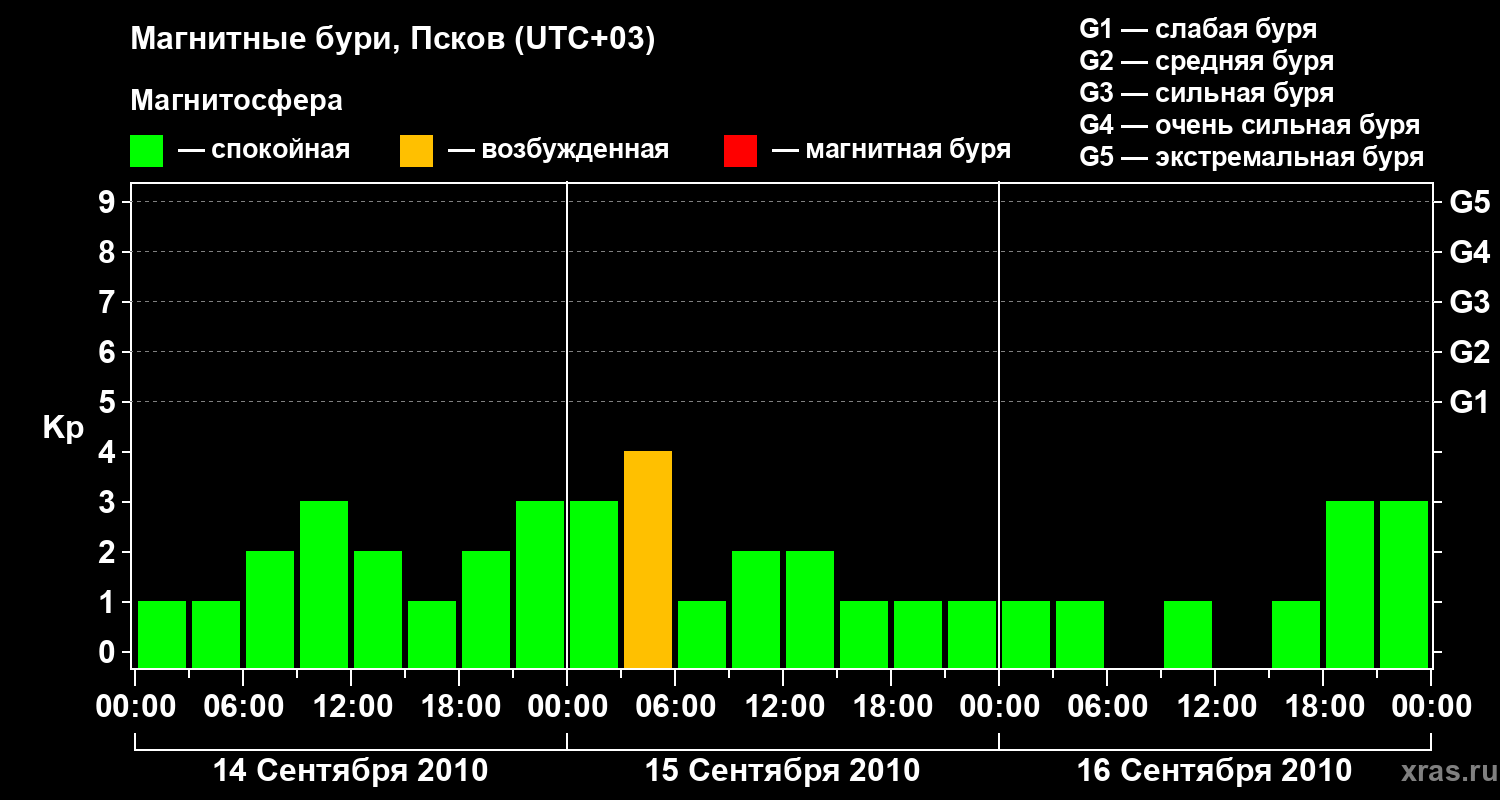Click the Kp axis title

(x=63, y=428)
